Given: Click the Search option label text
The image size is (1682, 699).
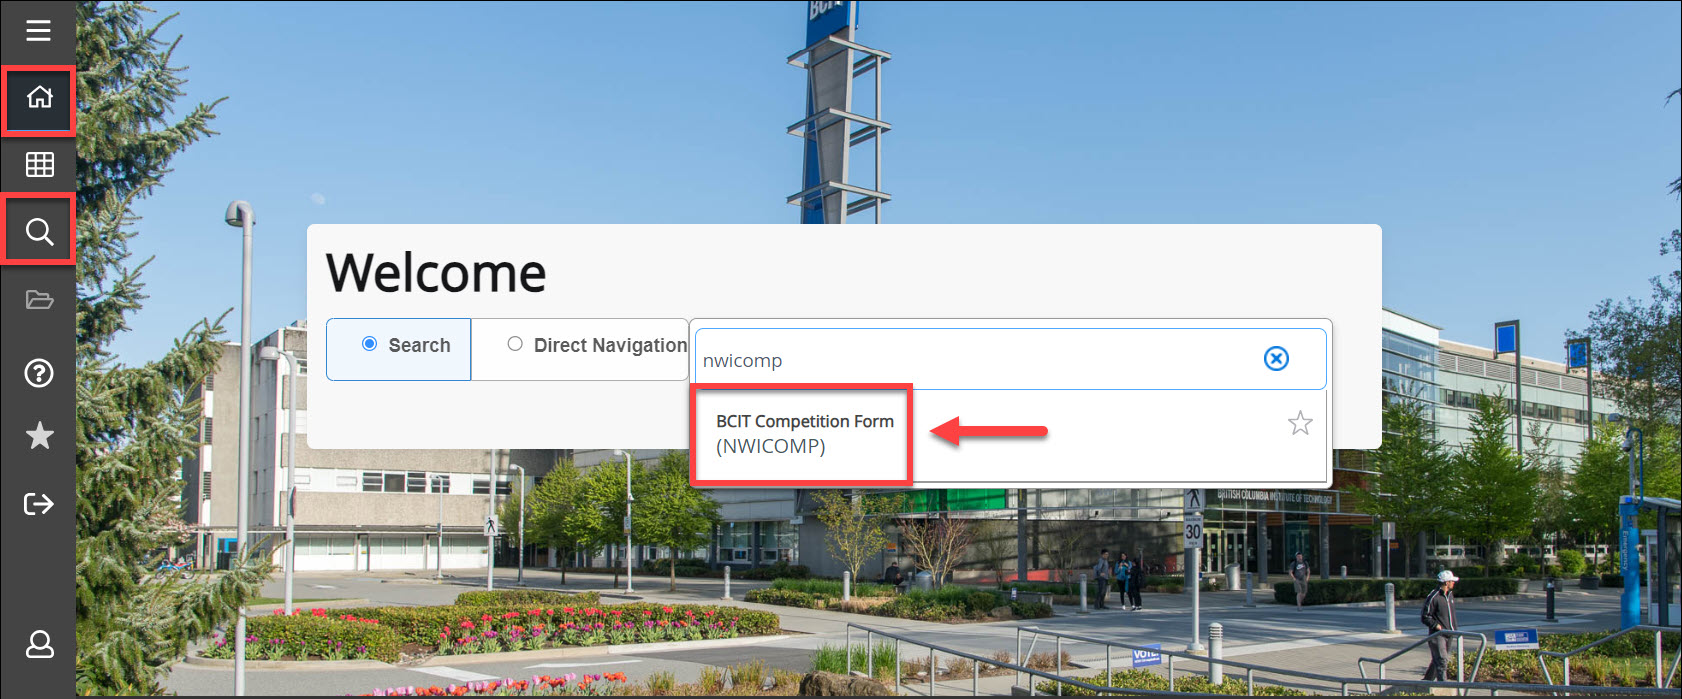Looking at the screenshot, I should click(x=419, y=345).
